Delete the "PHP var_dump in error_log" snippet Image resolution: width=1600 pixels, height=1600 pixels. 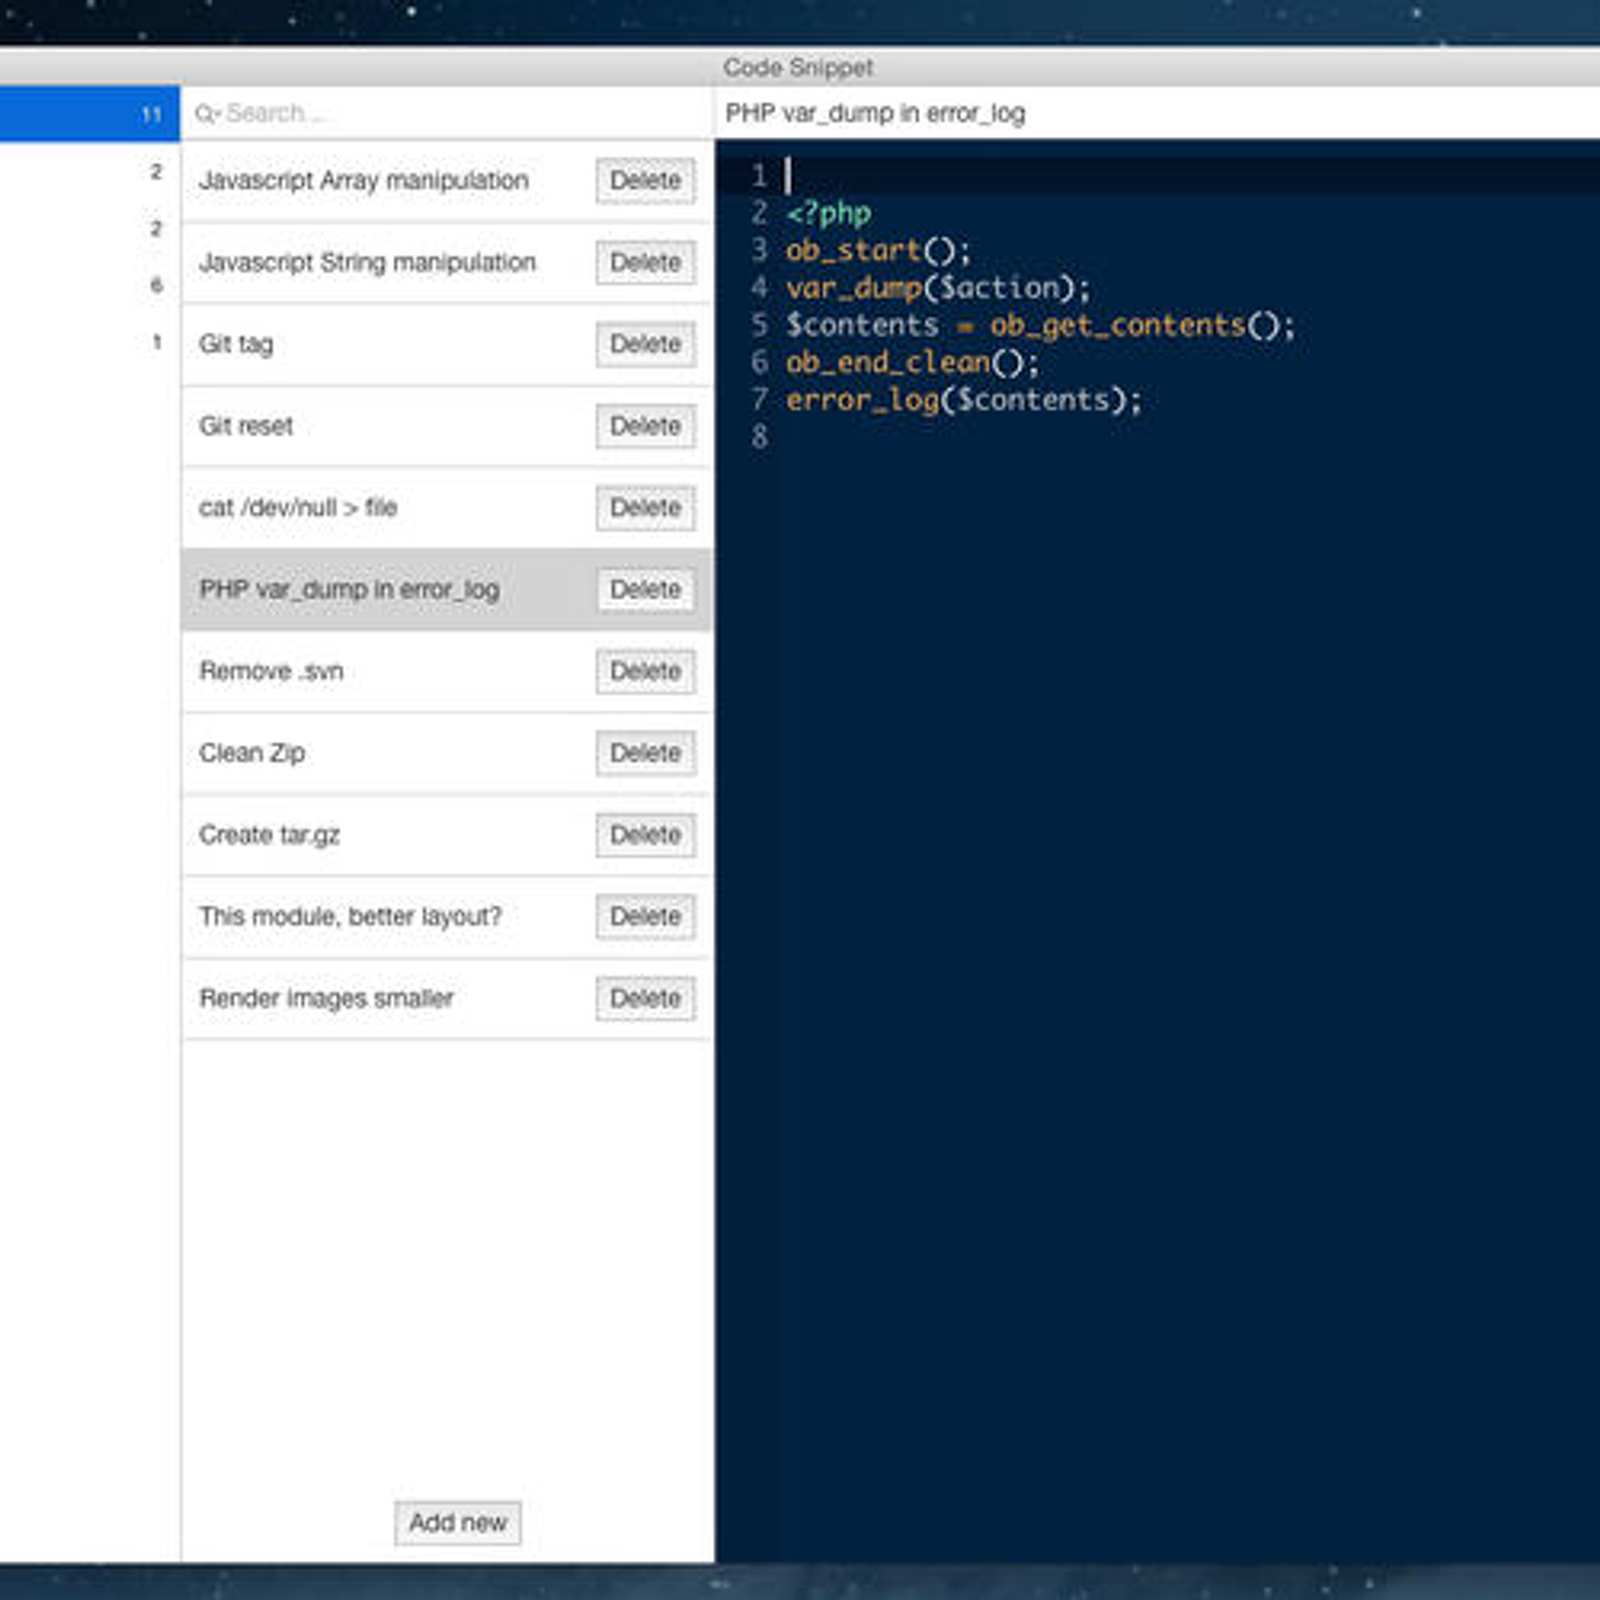pyautogui.click(x=645, y=590)
